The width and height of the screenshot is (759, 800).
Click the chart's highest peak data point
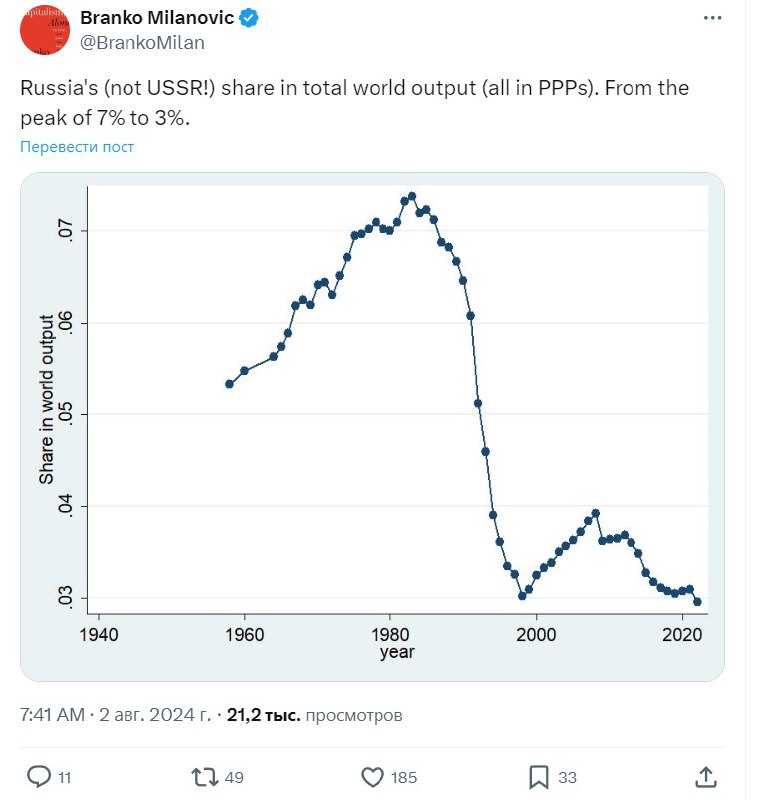412,196
